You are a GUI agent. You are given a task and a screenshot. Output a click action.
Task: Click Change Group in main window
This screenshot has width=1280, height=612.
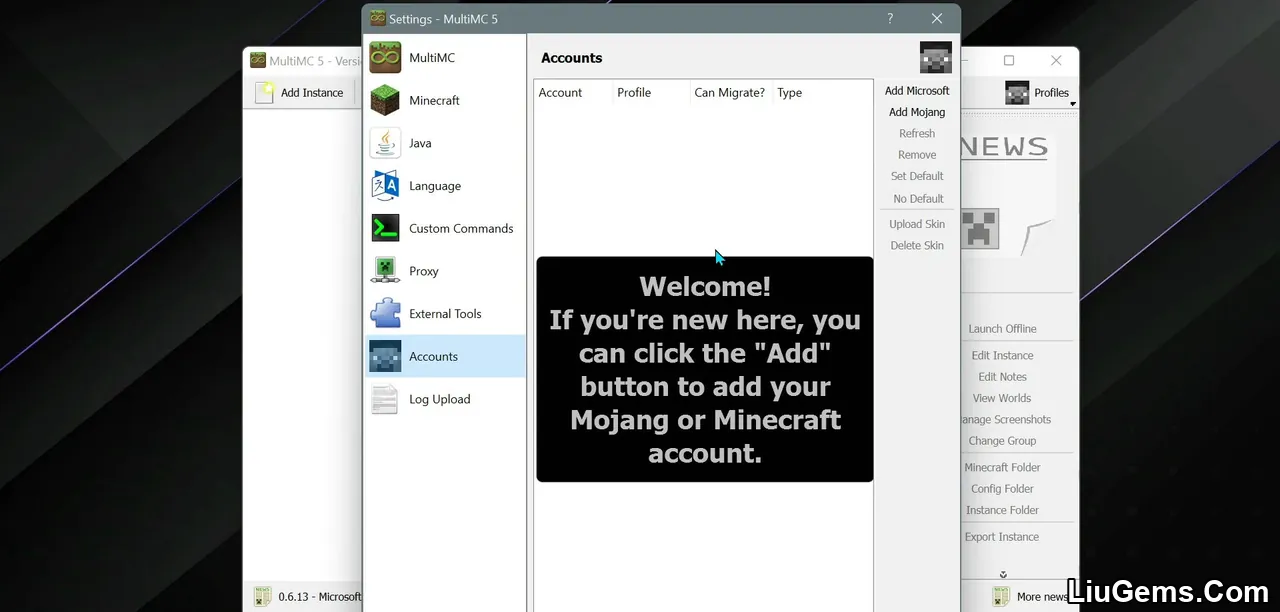tap(1002, 441)
